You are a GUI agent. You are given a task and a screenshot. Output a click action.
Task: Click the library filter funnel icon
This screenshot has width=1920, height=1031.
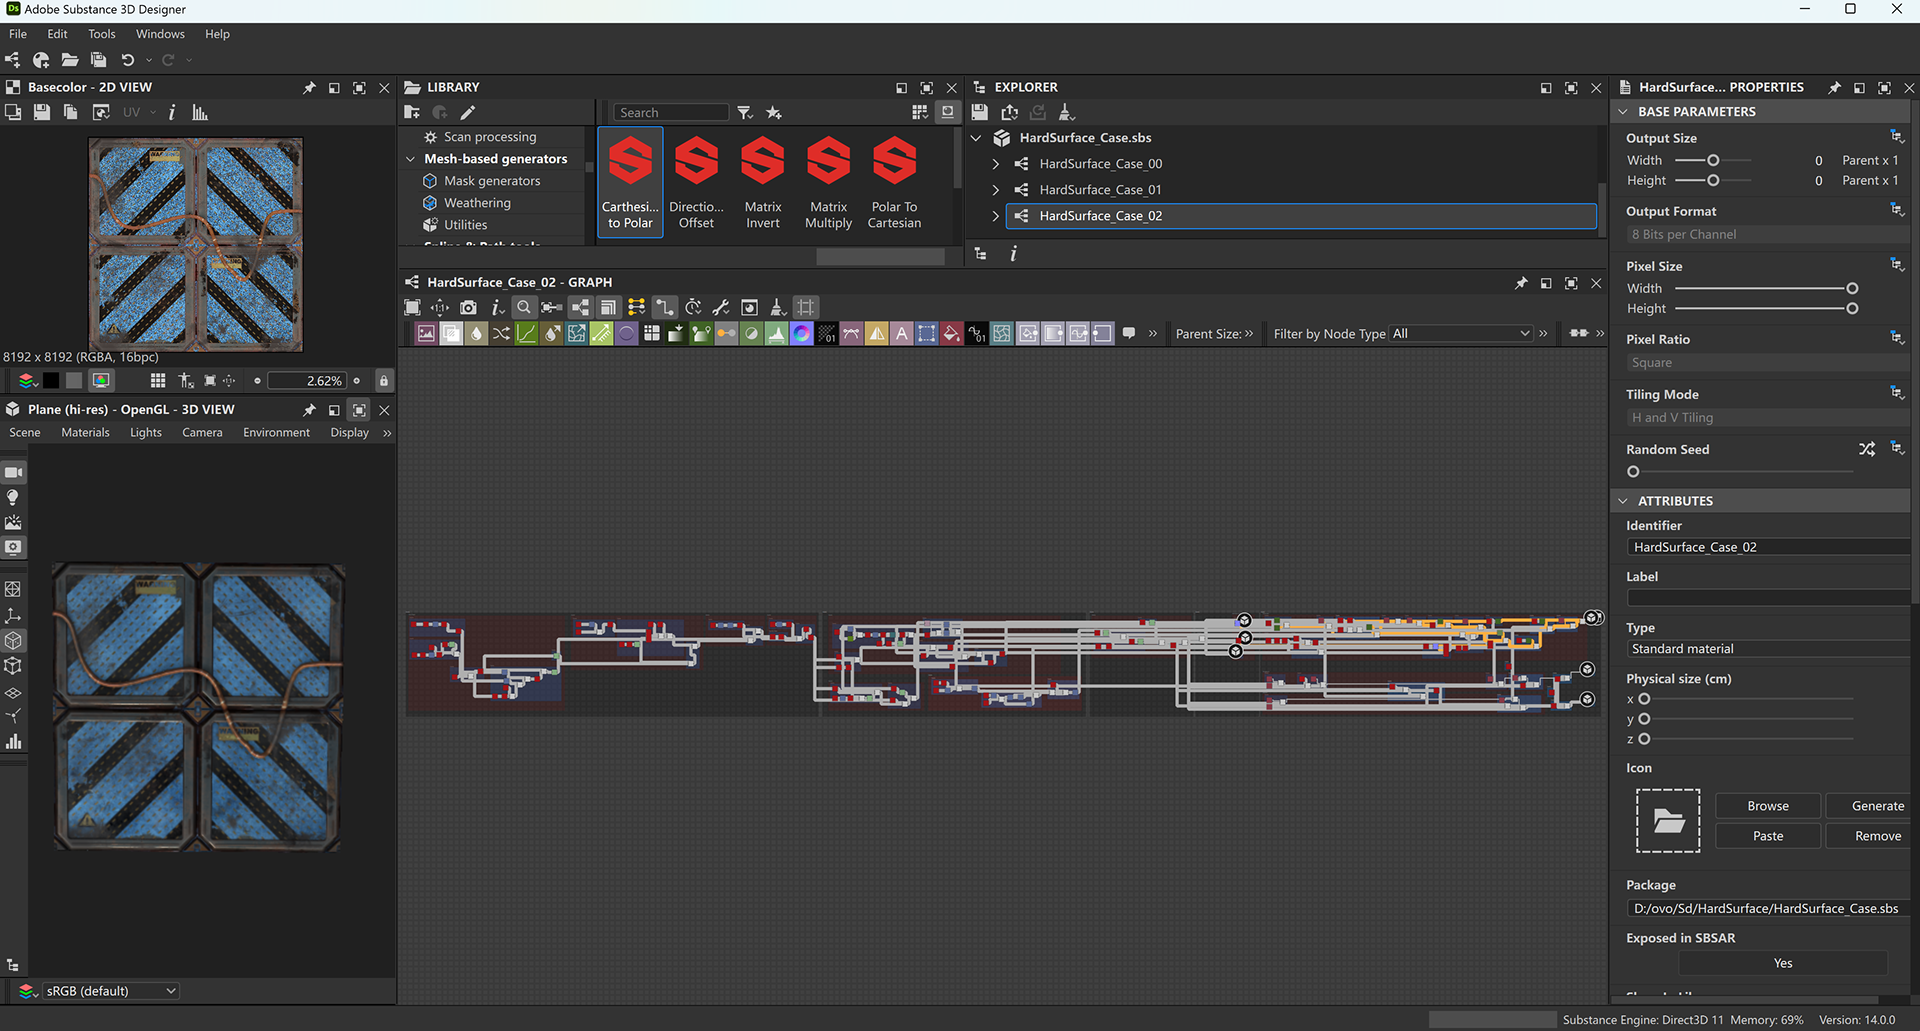click(745, 112)
